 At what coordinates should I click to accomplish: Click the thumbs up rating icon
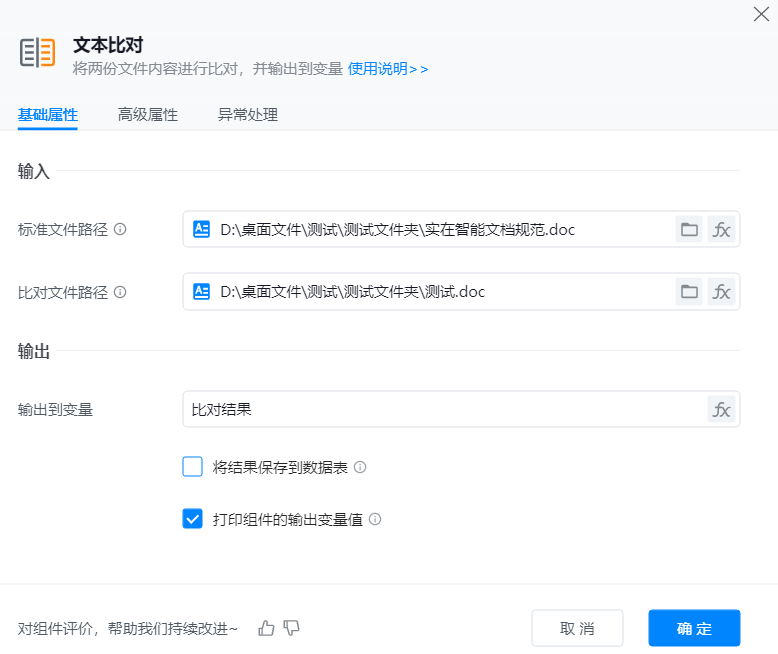coord(266,628)
